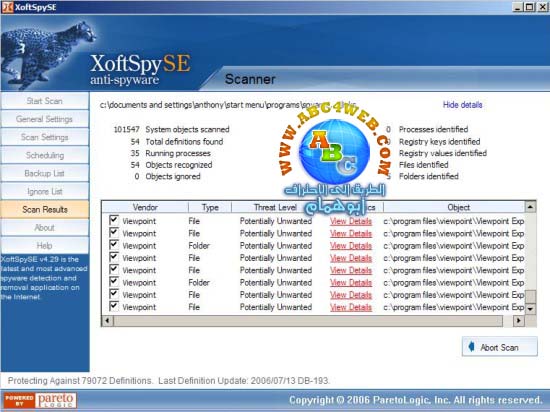The width and height of the screenshot is (550, 412).
Task: Click 'Protecting Against 79072 Definitions' status text
Action: [80, 381]
